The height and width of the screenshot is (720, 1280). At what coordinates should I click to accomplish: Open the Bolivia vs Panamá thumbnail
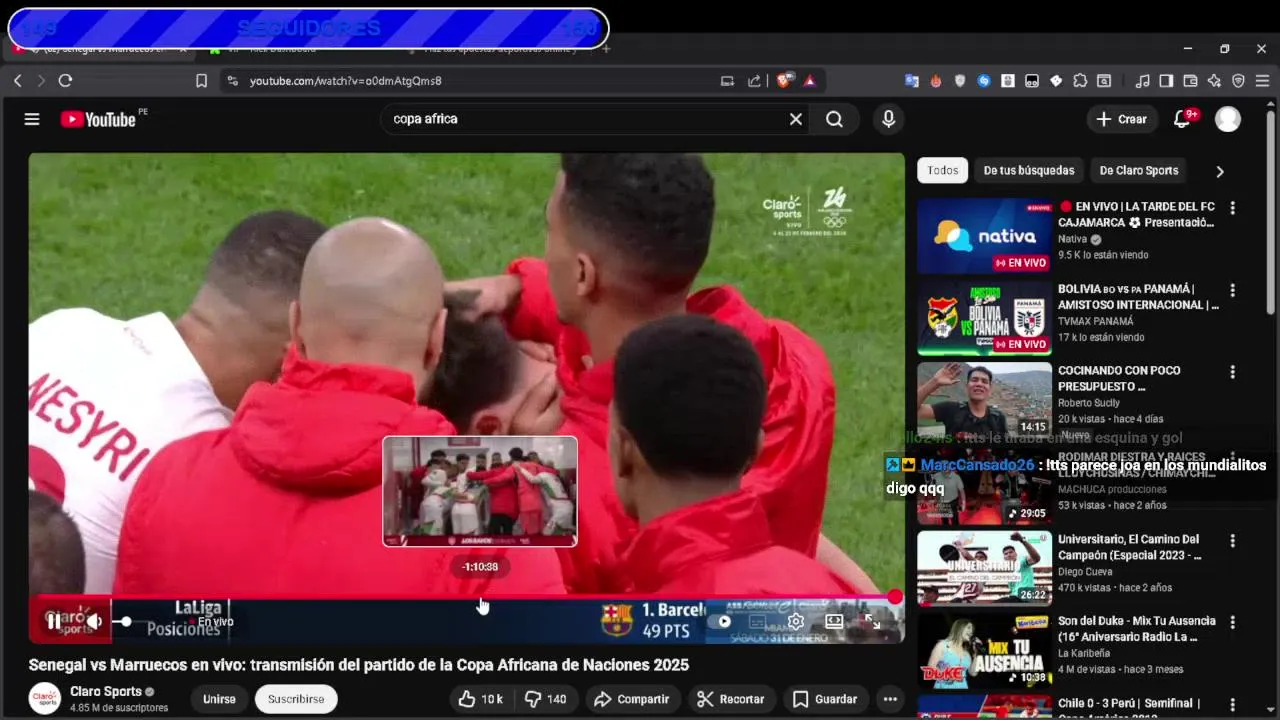[x=985, y=318]
